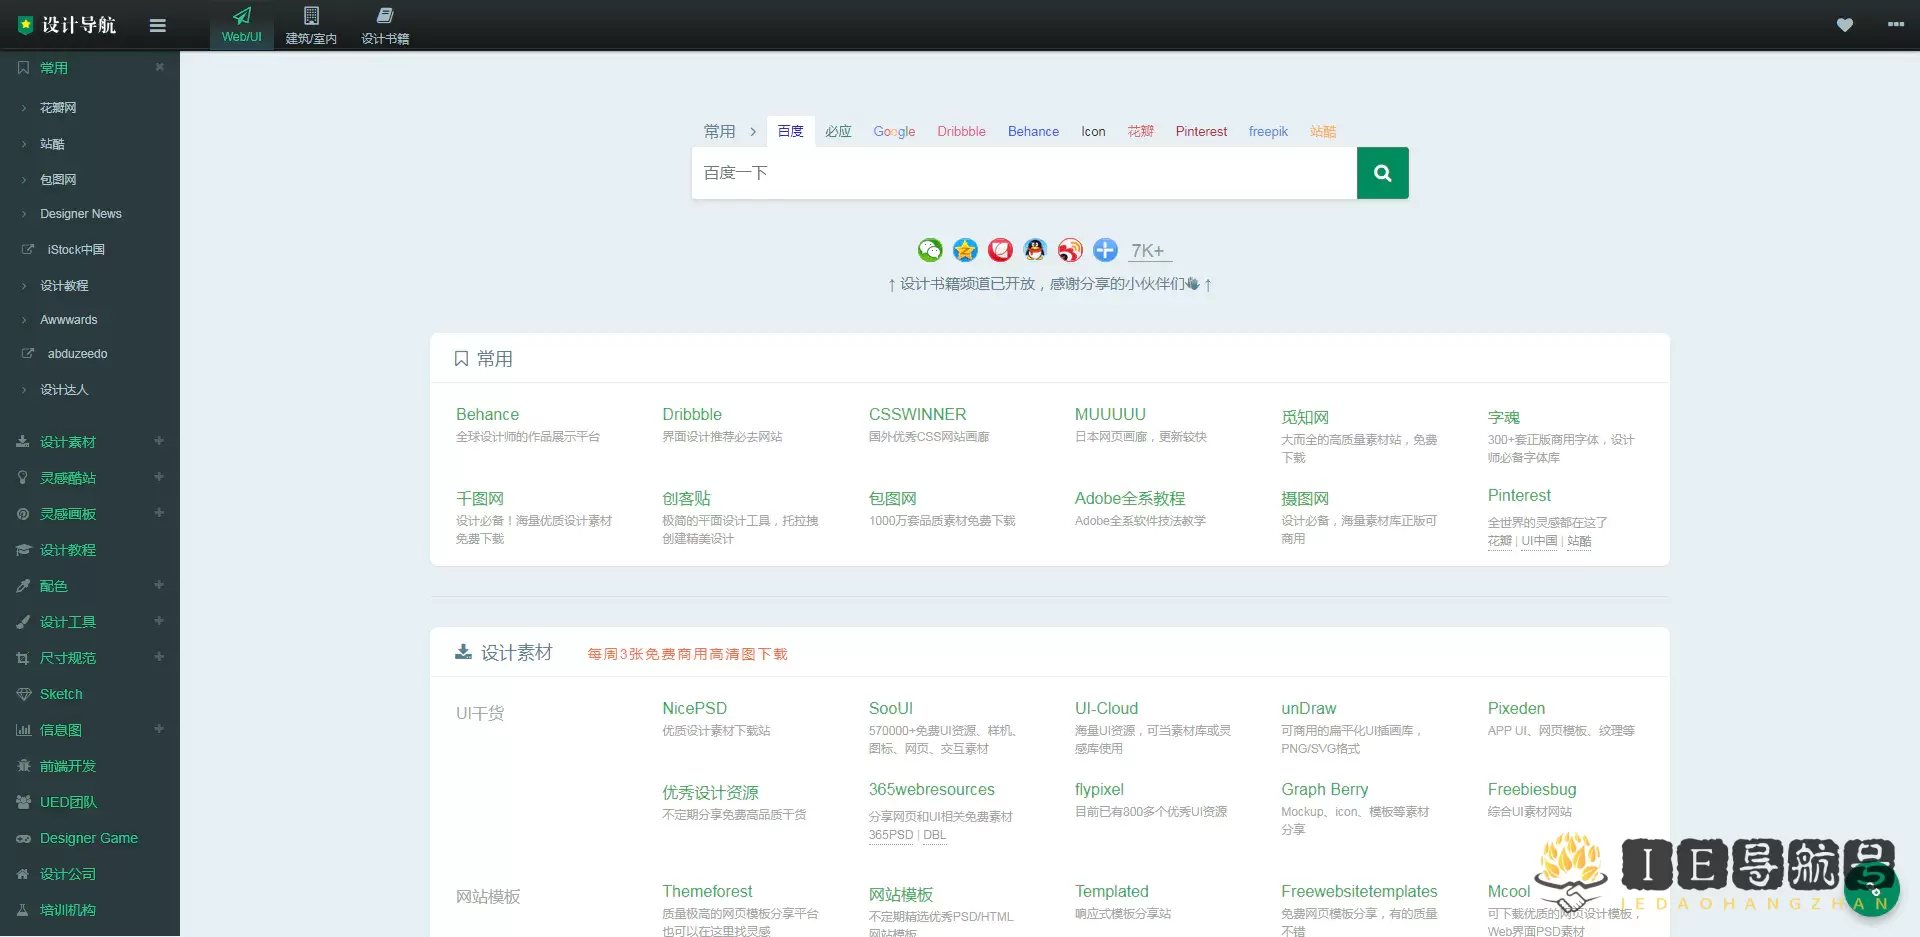Screen dimensions: 1920x937
Task: Open the Behance link in 常用 panel
Action: [x=487, y=414]
